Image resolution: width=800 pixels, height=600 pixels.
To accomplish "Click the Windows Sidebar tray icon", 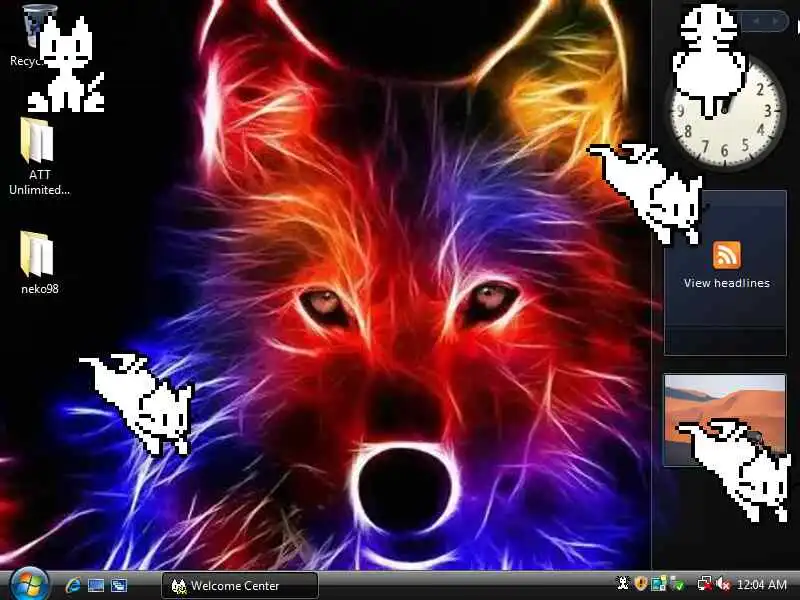I will (x=659, y=583).
